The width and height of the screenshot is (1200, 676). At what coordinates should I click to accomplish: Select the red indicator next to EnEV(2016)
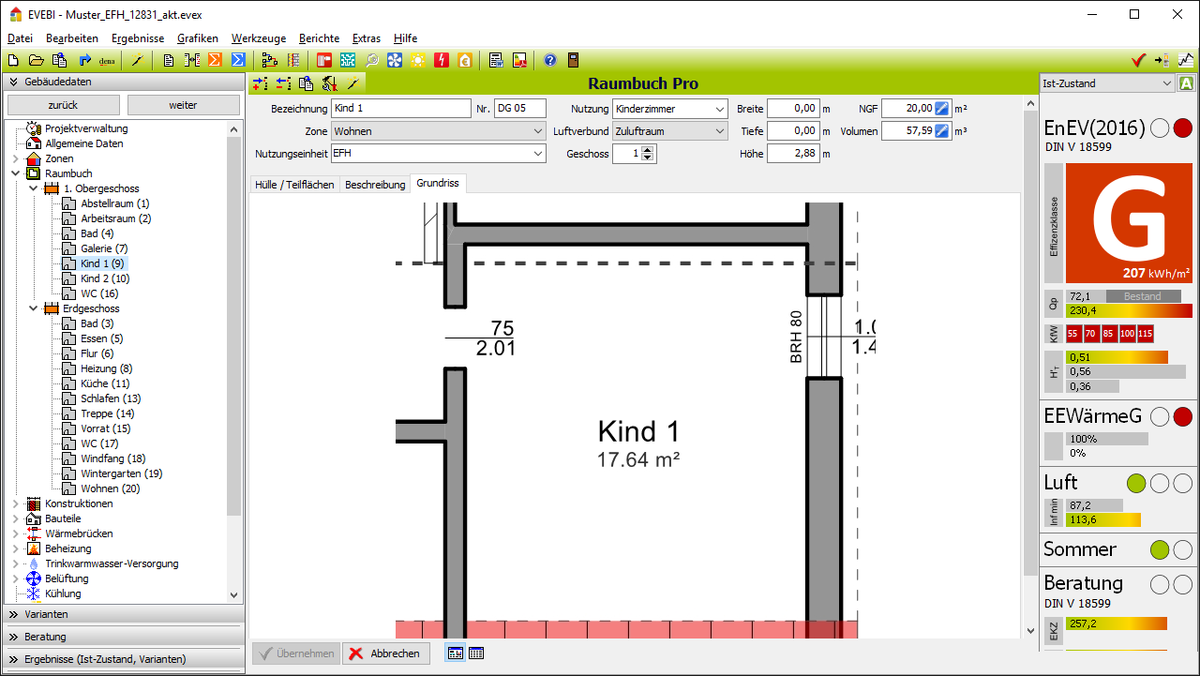click(x=1183, y=128)
